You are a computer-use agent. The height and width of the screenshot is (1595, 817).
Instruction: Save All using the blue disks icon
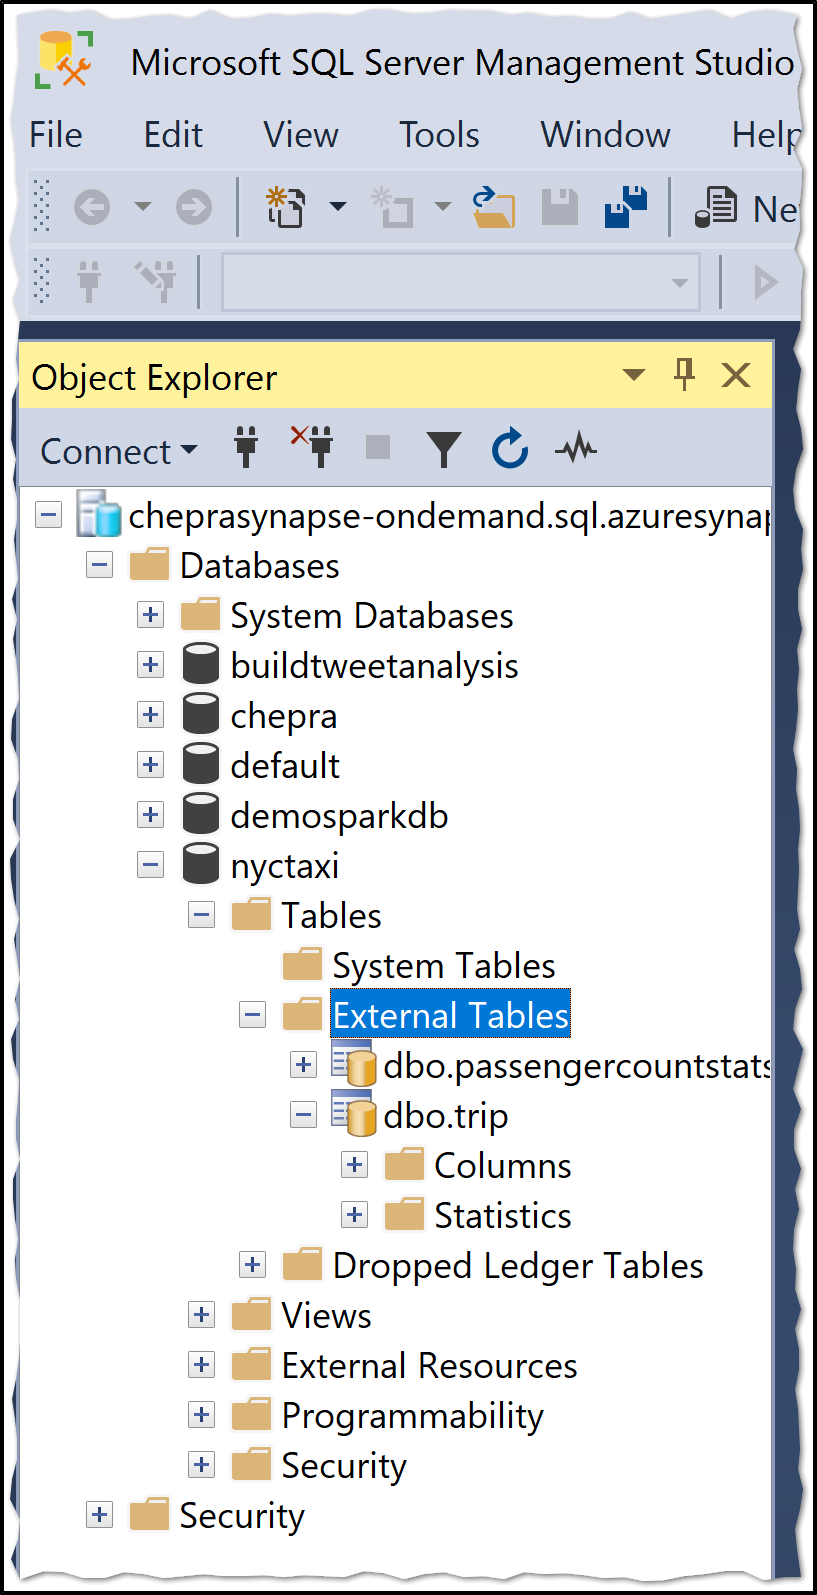[625, 207]
